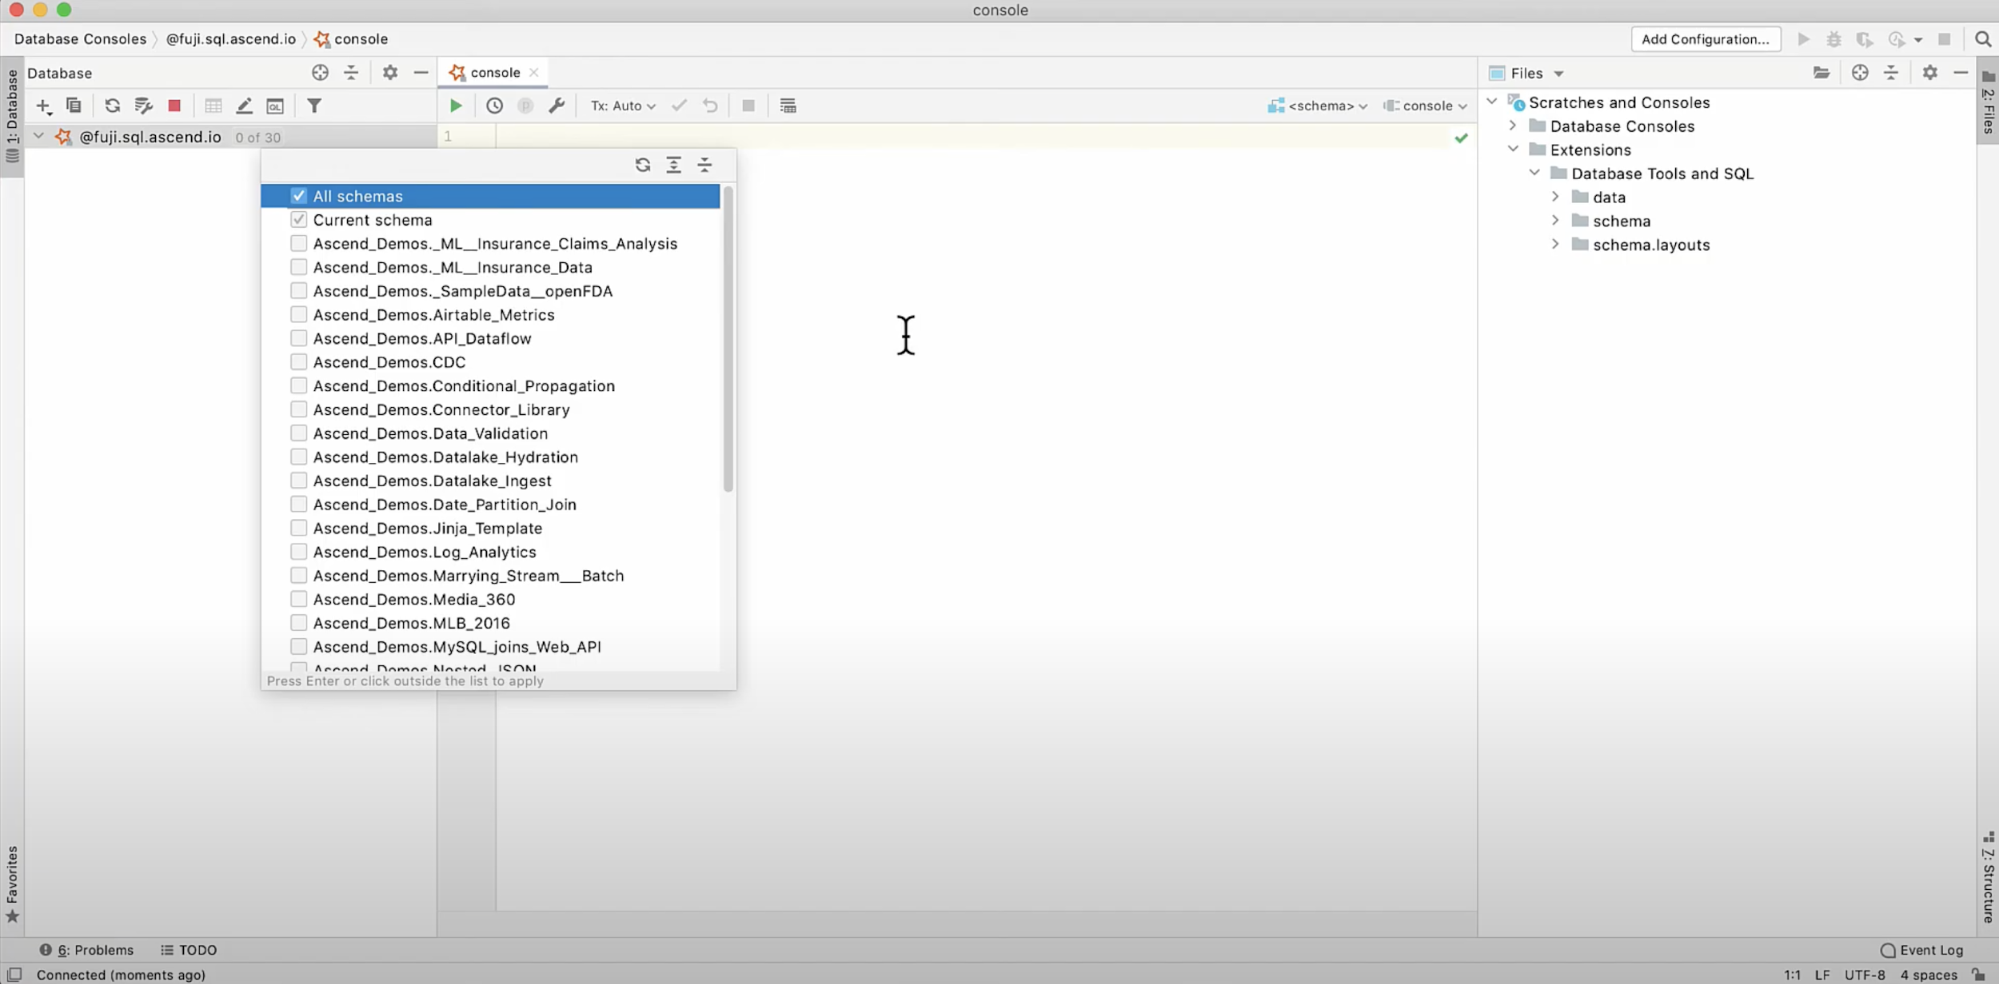Image resolution: width=1999 pixels, height=985 pixels.
Task: Expand the Database Consoles folder
Action: pos(1513,126)
